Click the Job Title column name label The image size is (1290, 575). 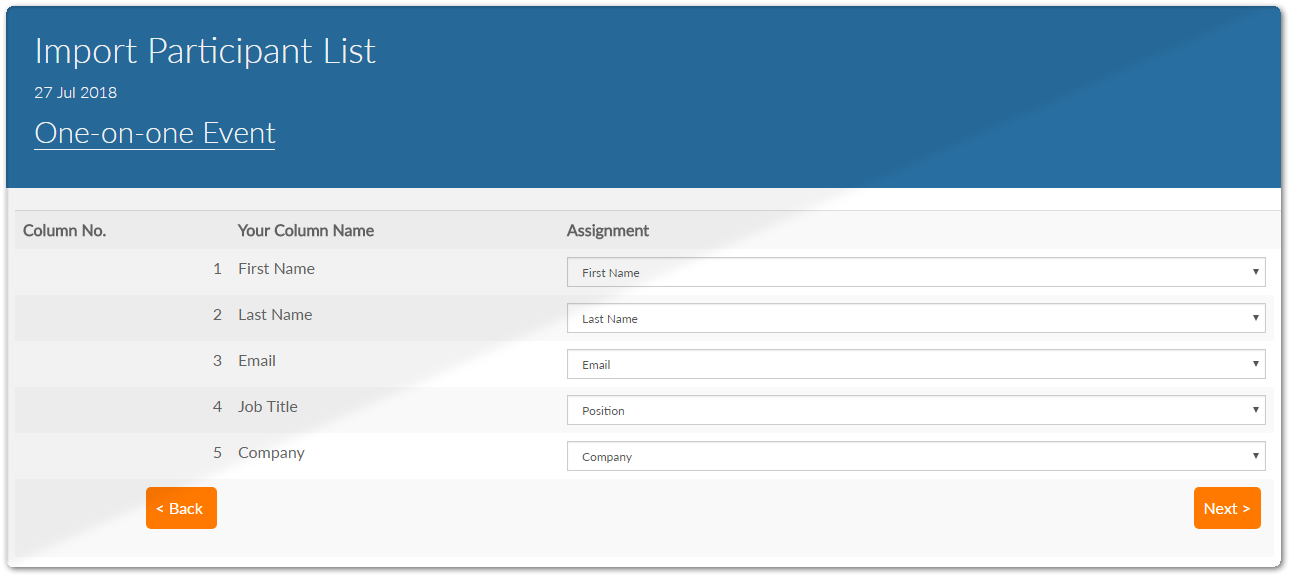click(267, 407)
